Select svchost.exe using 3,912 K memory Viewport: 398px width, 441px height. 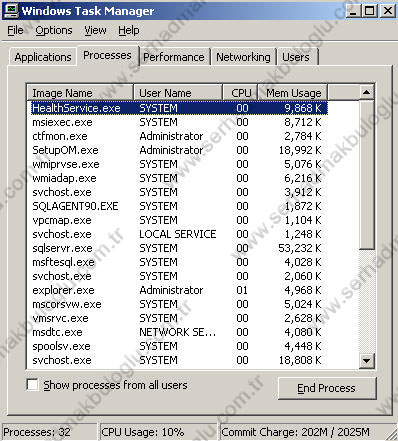179,192
